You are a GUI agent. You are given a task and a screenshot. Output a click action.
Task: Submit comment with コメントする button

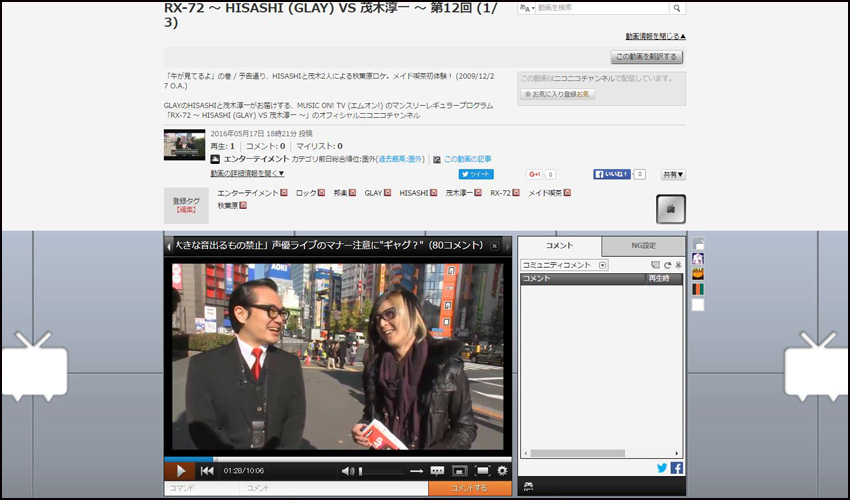click(x=470, y=488)
